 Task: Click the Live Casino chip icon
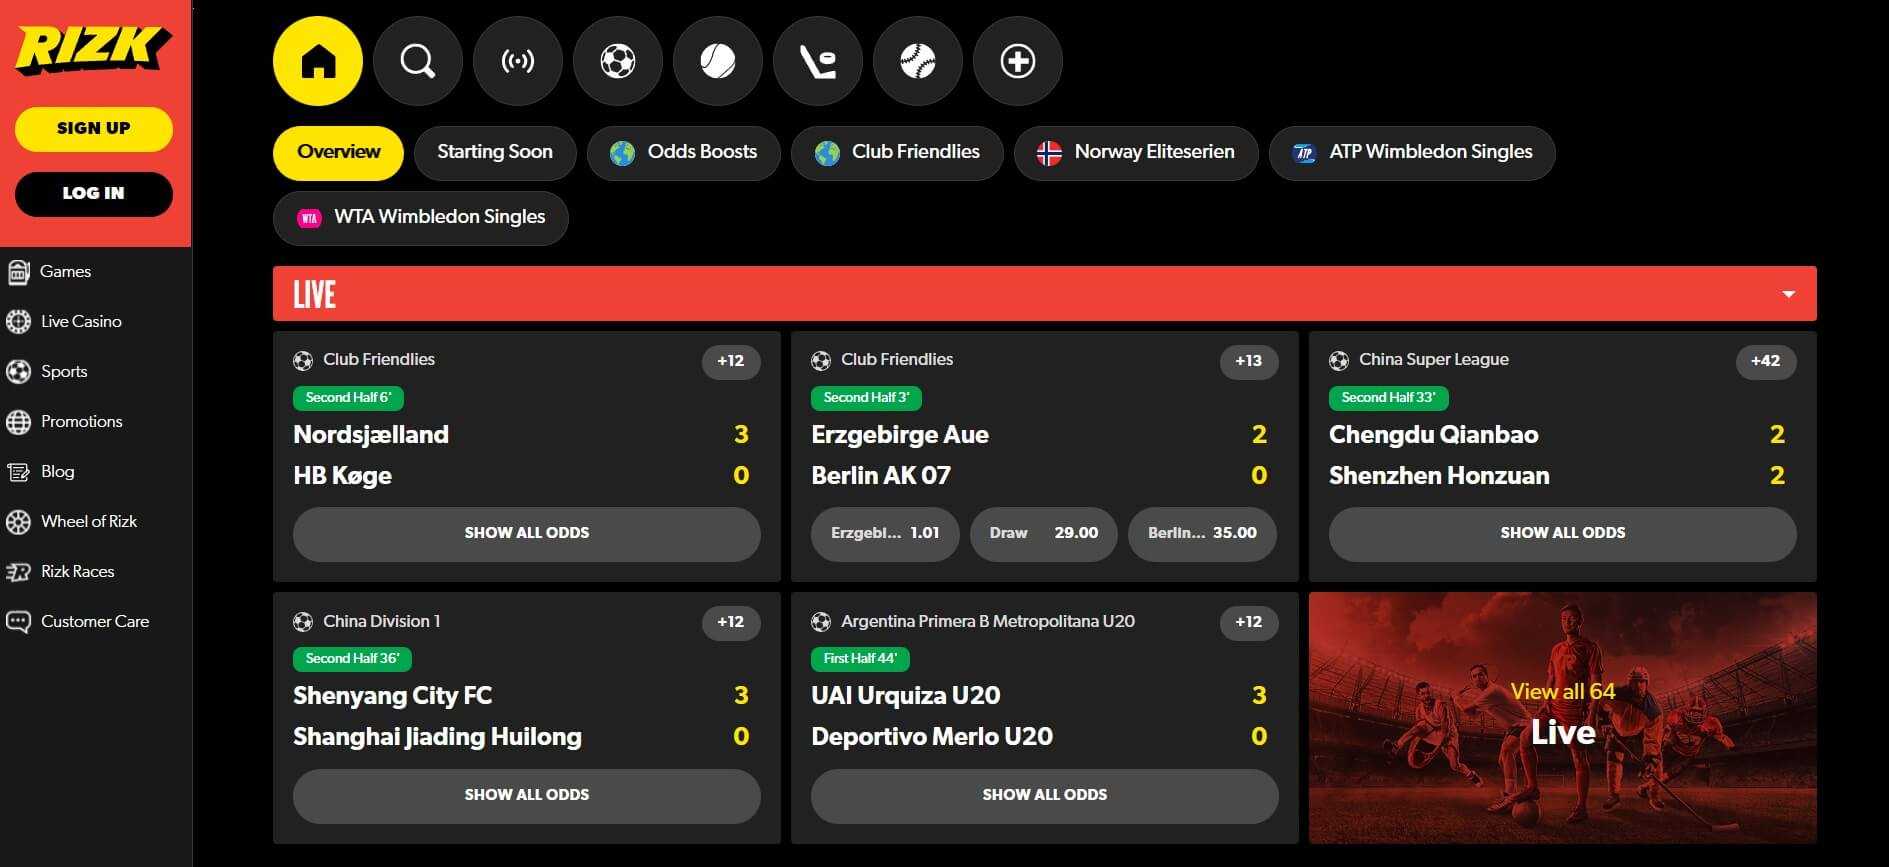[18, 321]
